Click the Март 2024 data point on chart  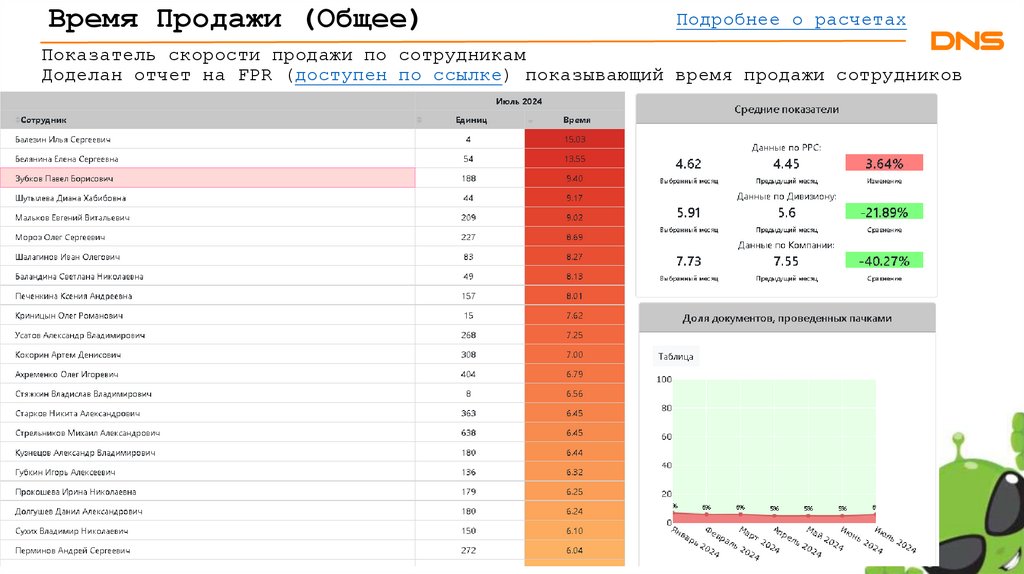(741, 512)
